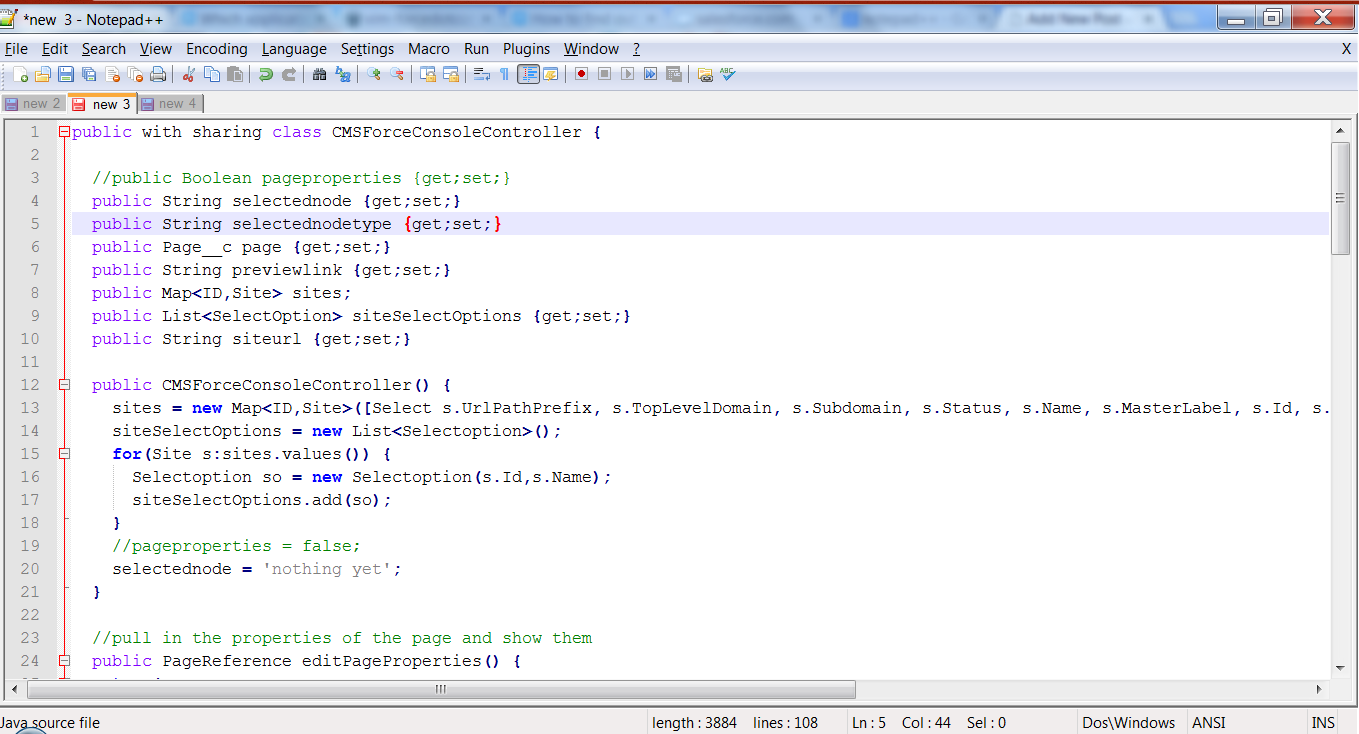Collapse the class fold at line 1

[64, 132]
